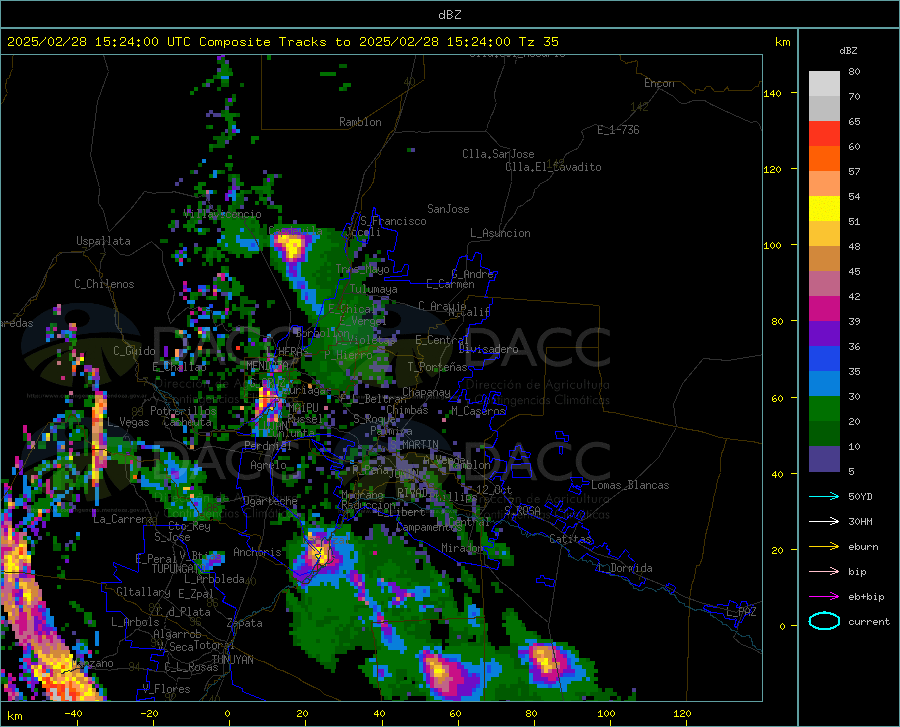This screenshot has height=727, width=900.
Task: Select the bright green 20-30 dBZ swatch
Action: [824, 409]
